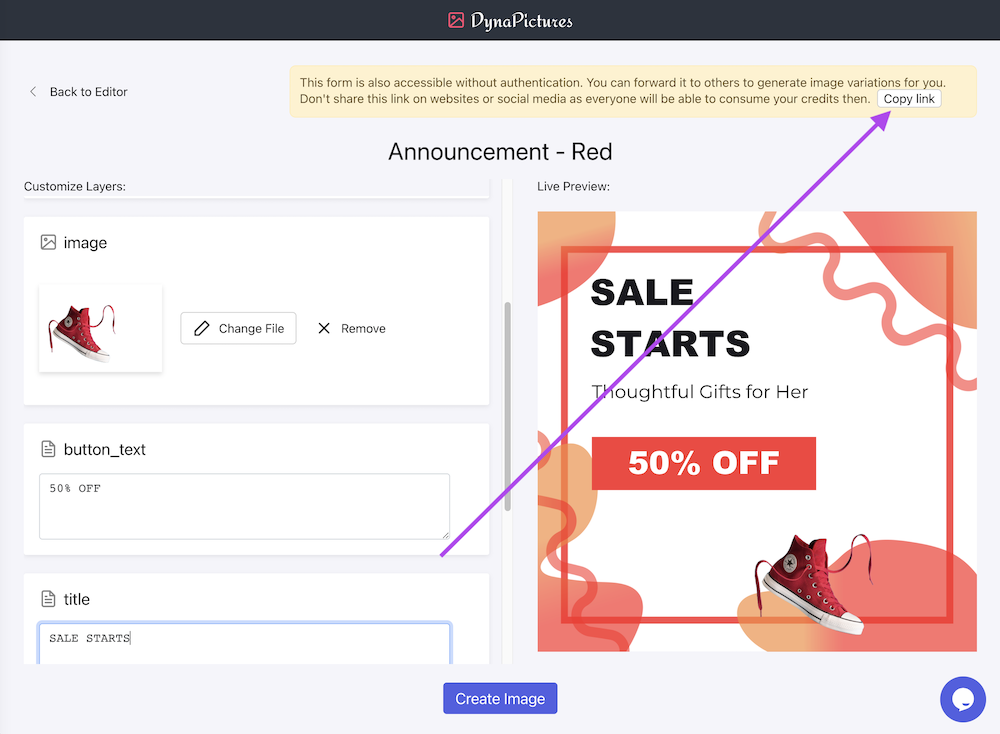Image resolution: width=1000 pixels, height=734 pixels.
Task: Focus the title field with SALE STARTS
Action: [244, 643]
